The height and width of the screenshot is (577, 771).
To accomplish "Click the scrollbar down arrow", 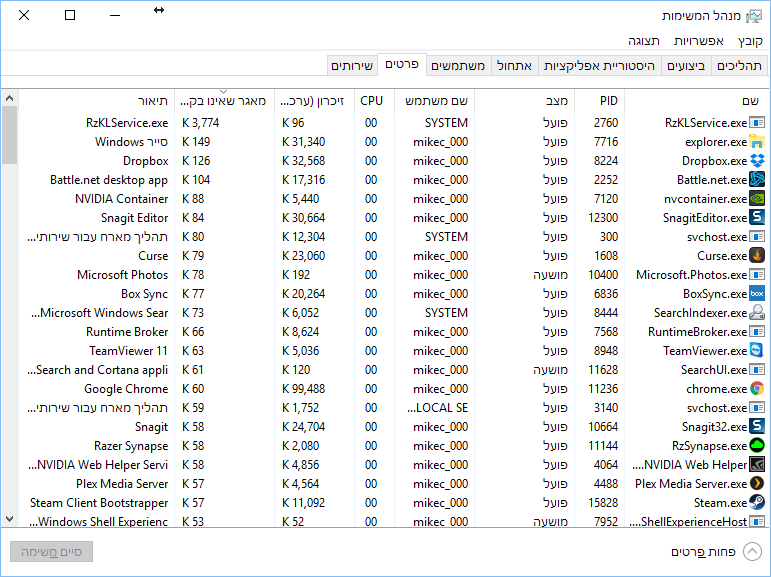I will tap(9, 519).
